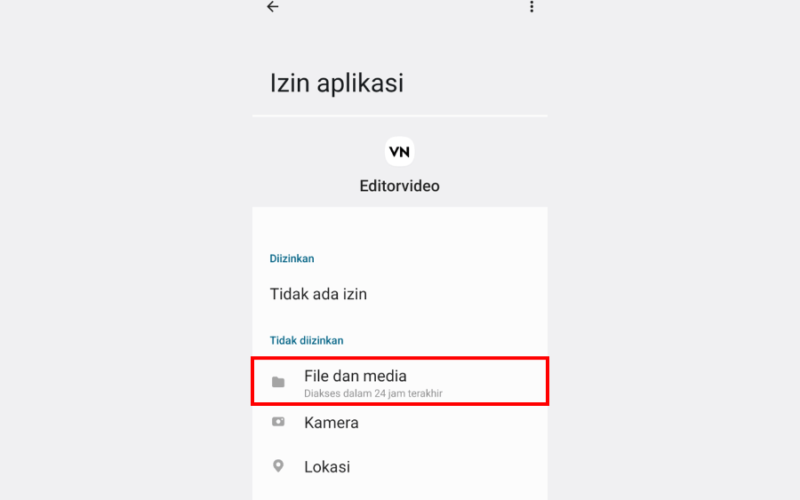
Task: Tap the Diakses dalam 24 jam terakhir subtitle
Action: (373, 393)
